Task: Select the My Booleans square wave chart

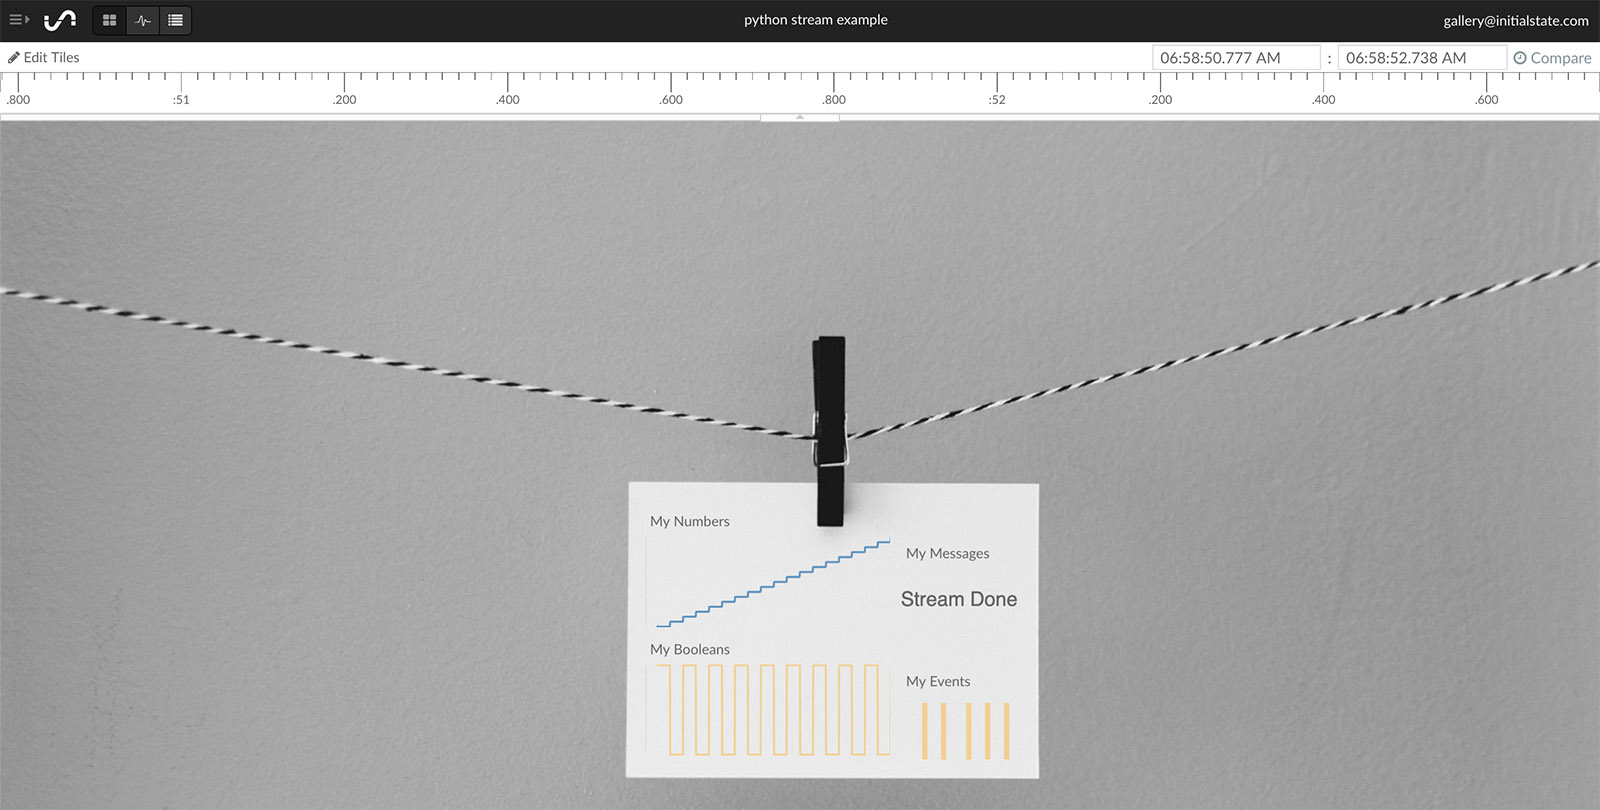Action: 770,710
